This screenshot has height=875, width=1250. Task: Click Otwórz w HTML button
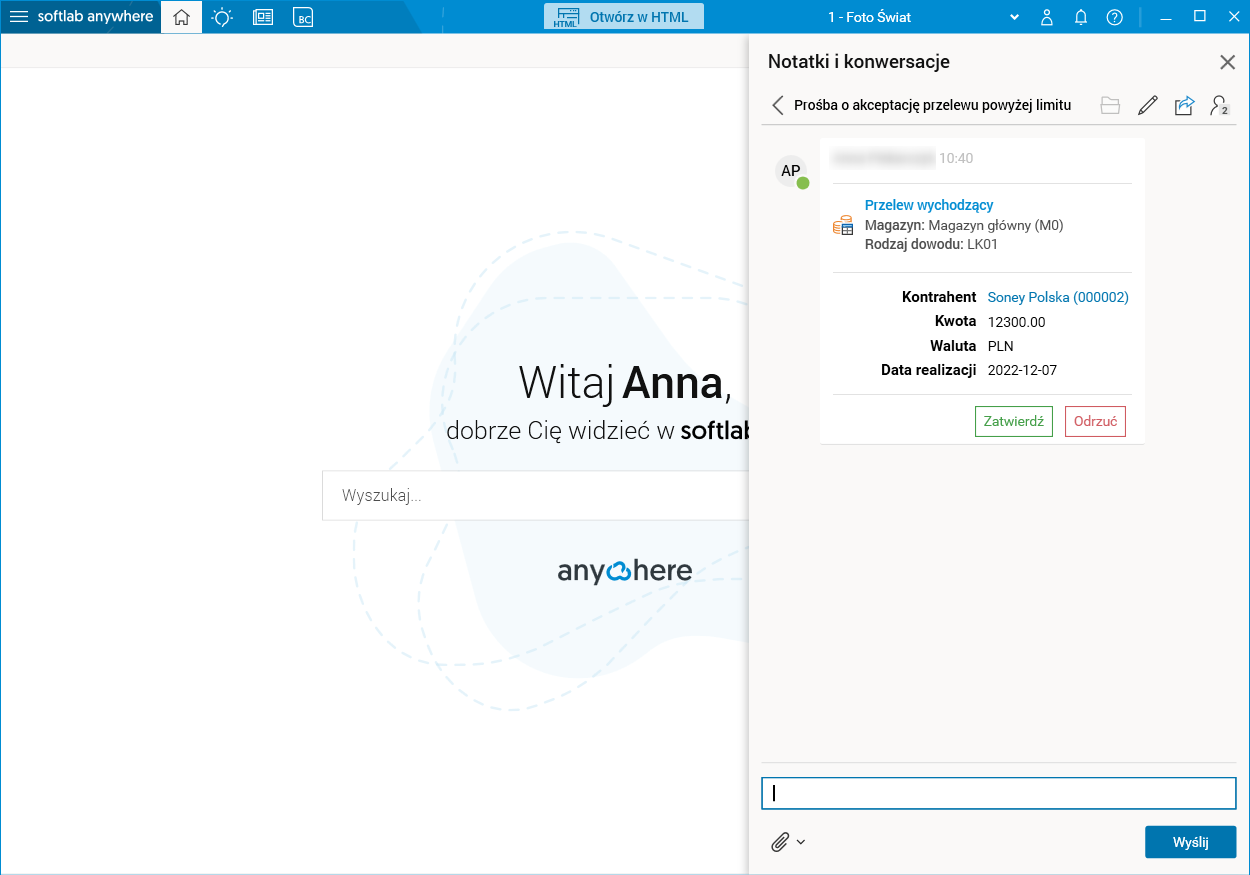point(624,17)
